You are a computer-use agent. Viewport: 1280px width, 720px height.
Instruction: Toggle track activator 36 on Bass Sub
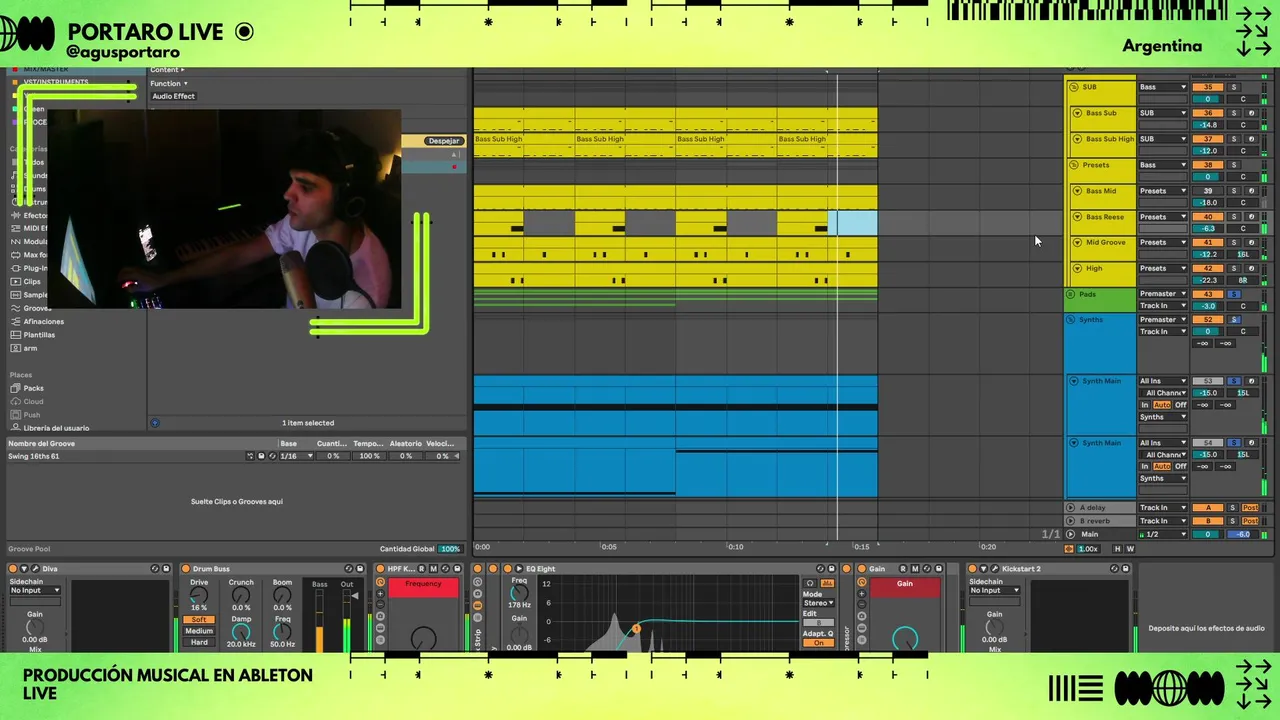coord(1208,113)
